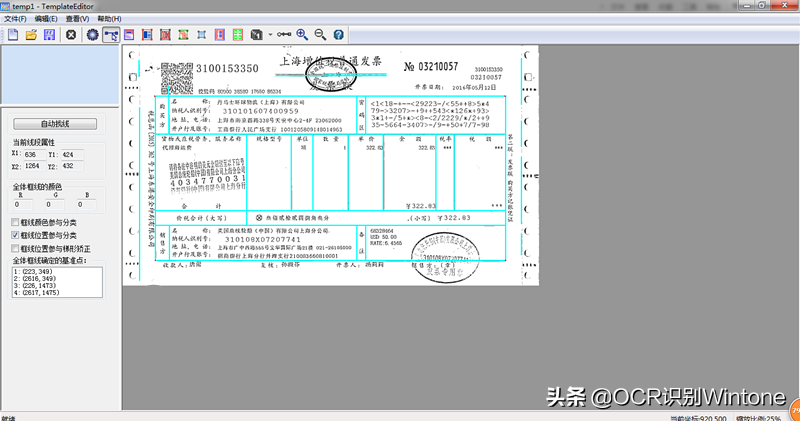Click the blue preview pane at top left
The image size is (800, 421).
60,75
